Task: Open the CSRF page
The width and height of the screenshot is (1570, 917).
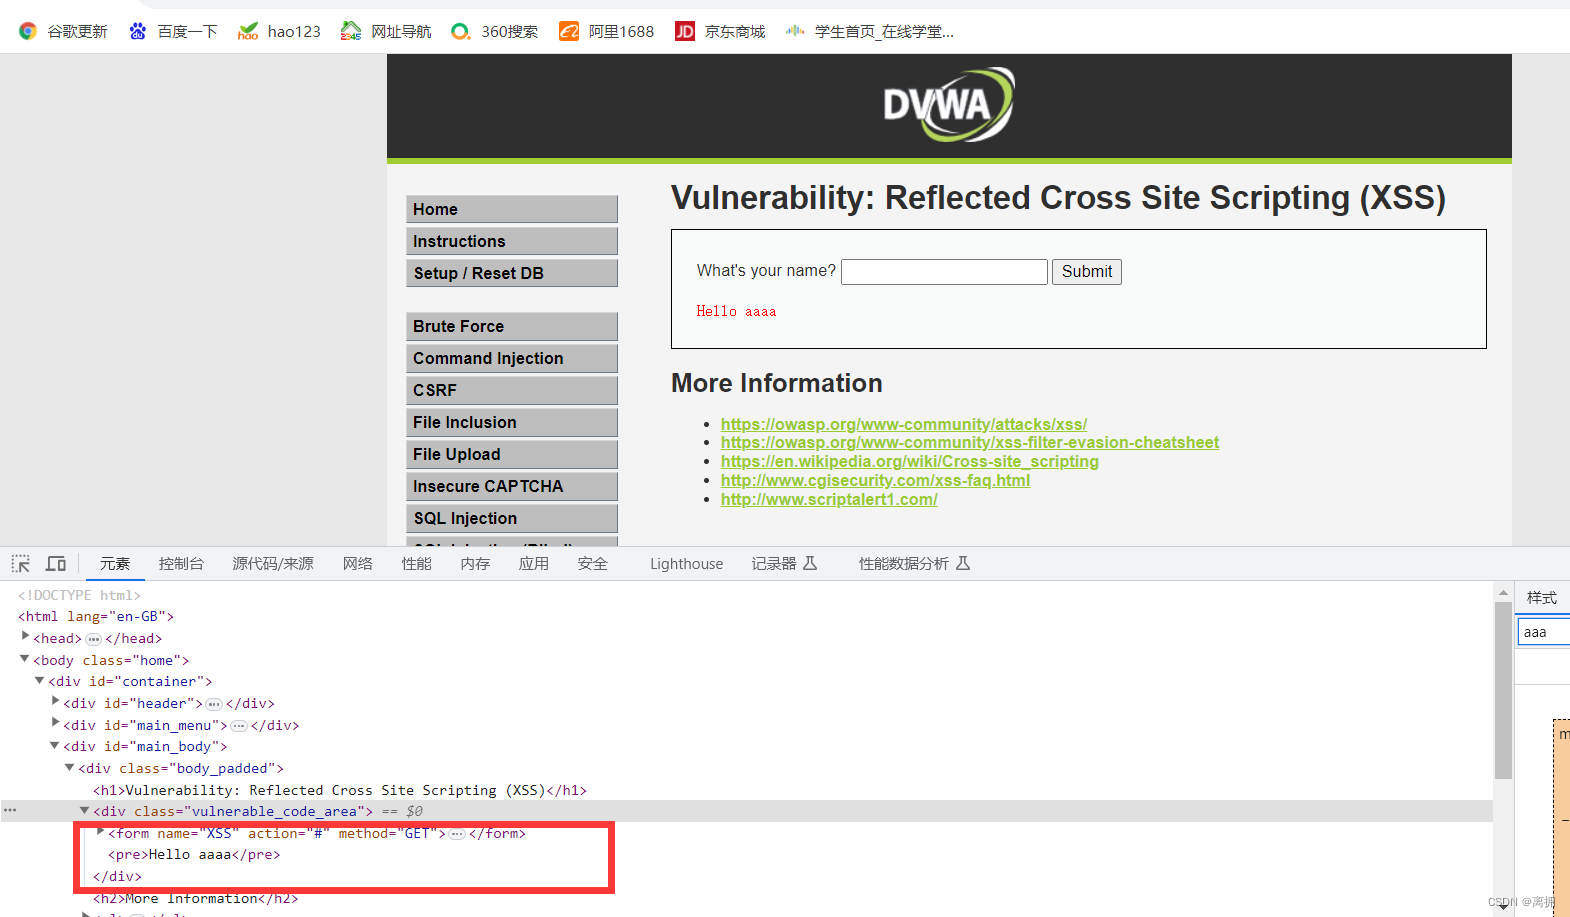Action: (x=512, y=390)
